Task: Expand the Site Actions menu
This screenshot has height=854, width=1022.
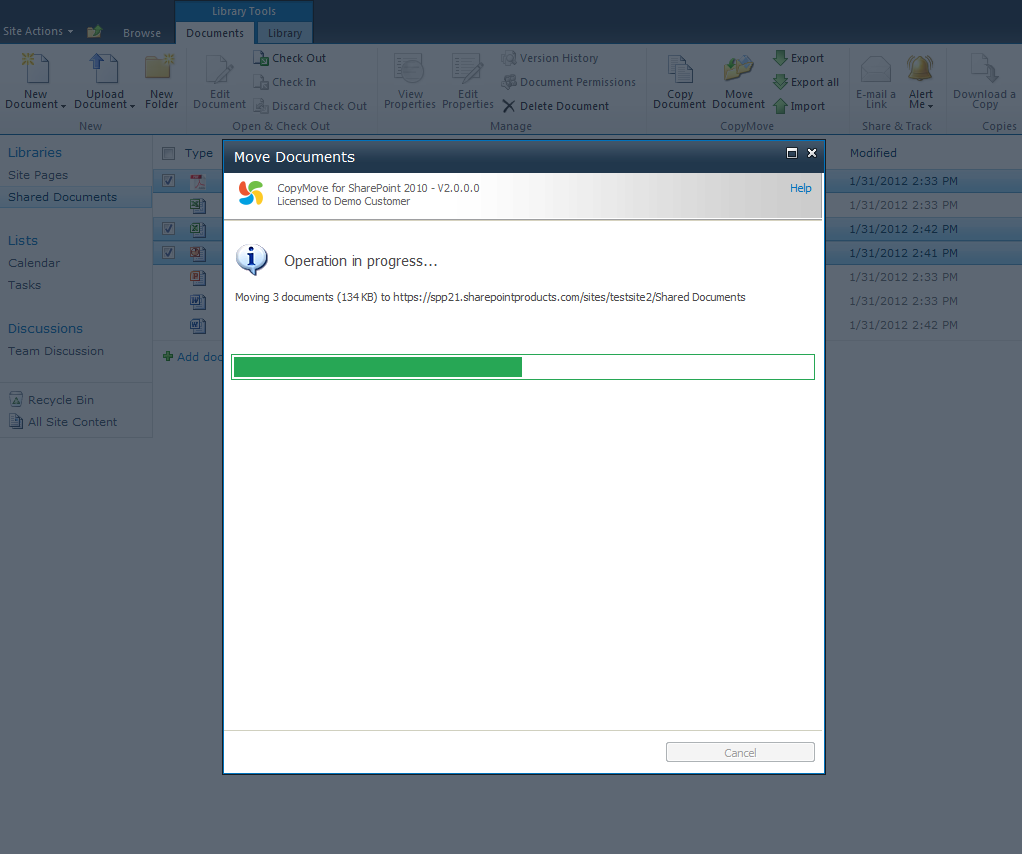Action: pyautogui.click(x=38, y=31)
